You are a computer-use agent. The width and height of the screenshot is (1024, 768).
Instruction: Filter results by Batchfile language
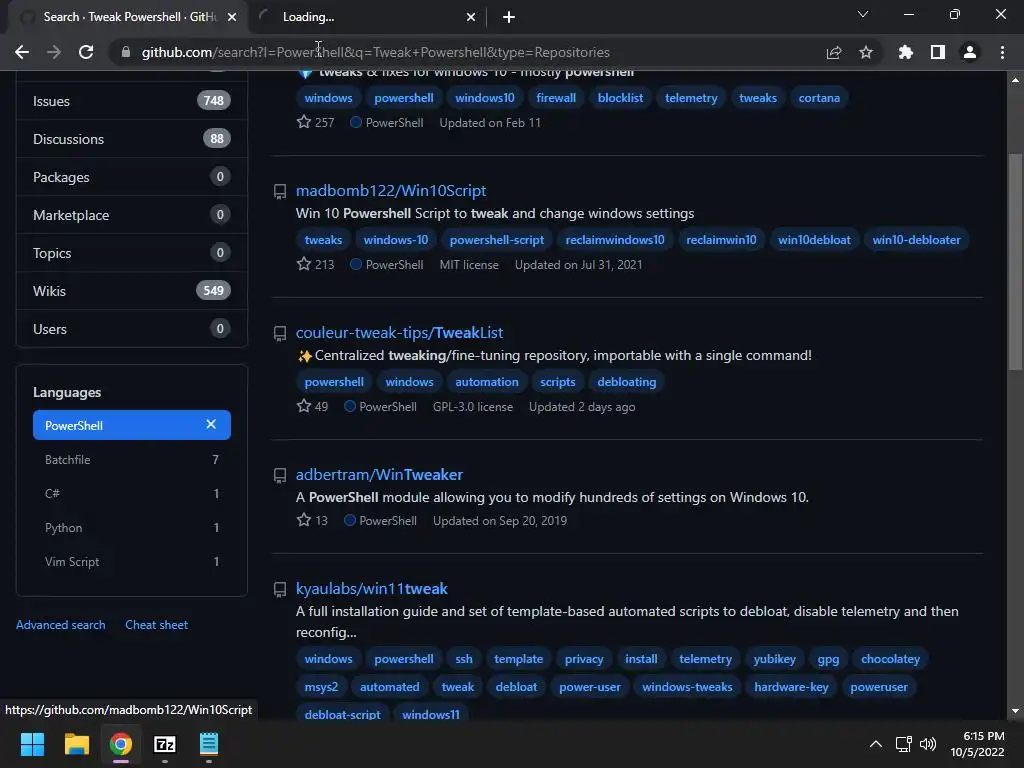click(x=131, y=460)
